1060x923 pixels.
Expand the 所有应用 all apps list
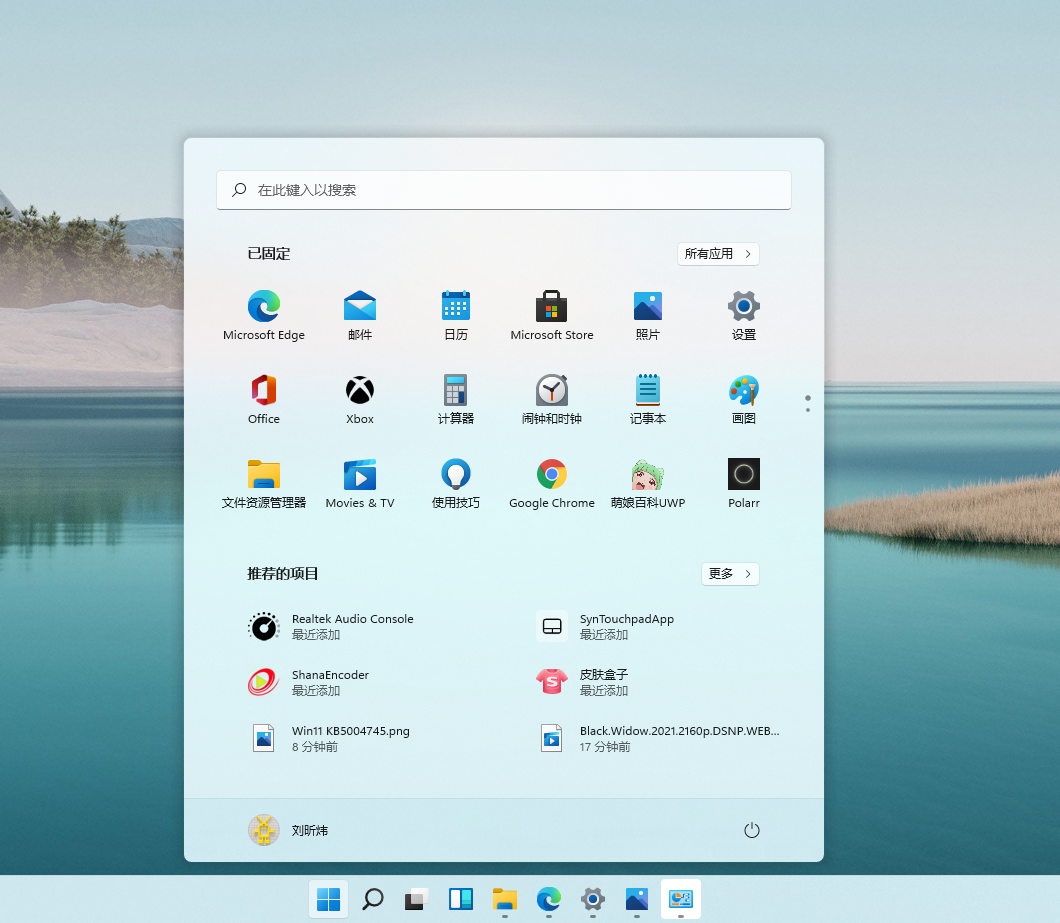(717, 253)
